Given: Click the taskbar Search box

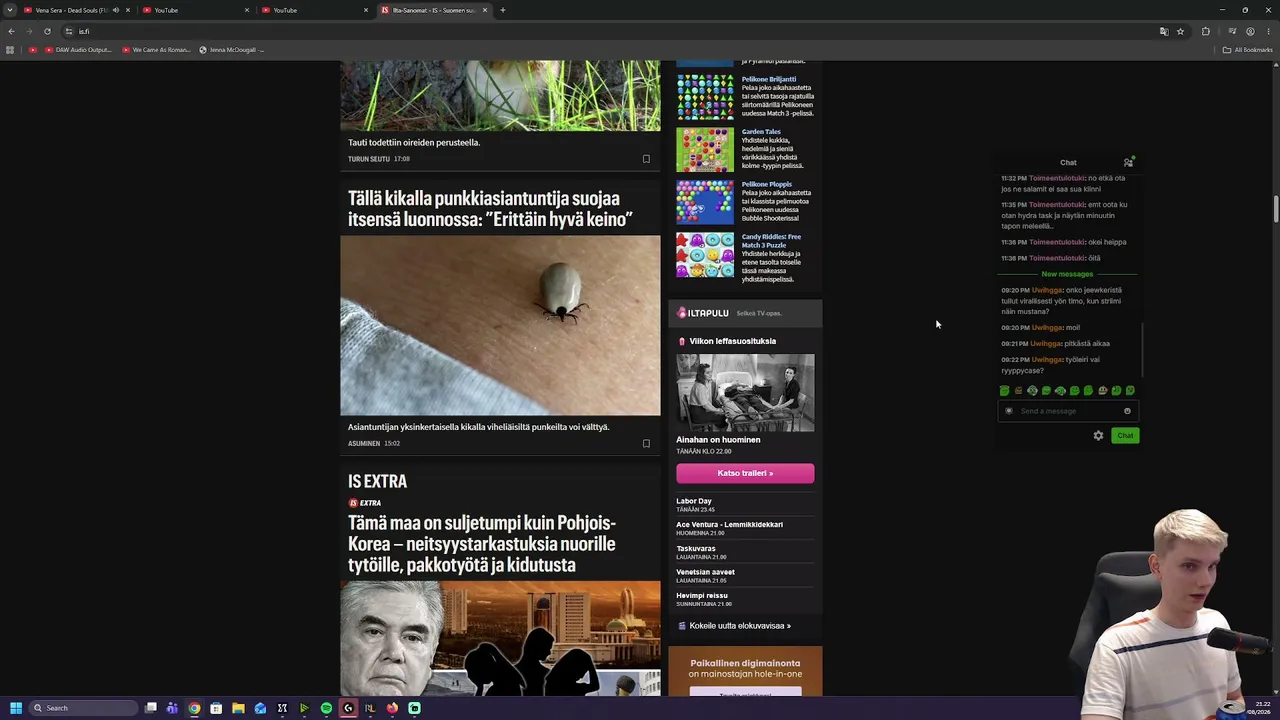Looking at the screenshot, I should pos(84,708).
